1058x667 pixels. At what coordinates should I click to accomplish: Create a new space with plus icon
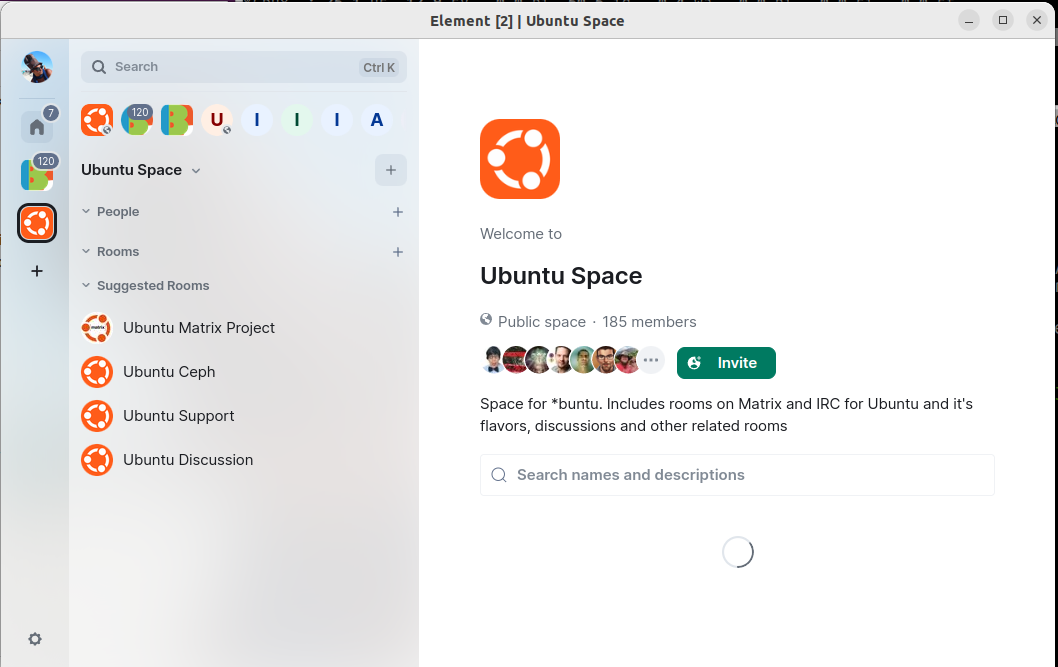37,271
